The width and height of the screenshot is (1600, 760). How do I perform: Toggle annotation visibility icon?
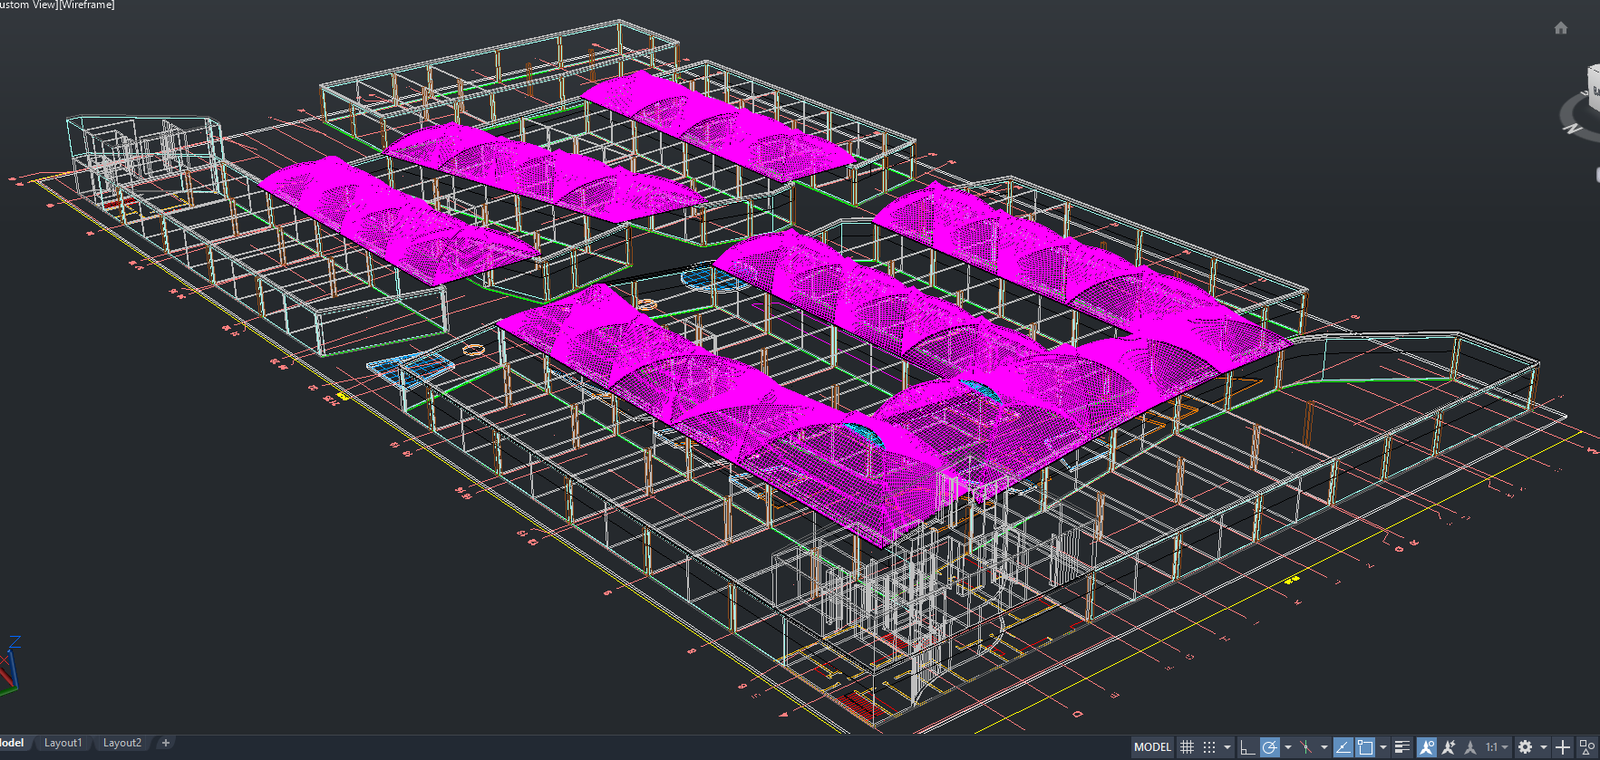1426,747
